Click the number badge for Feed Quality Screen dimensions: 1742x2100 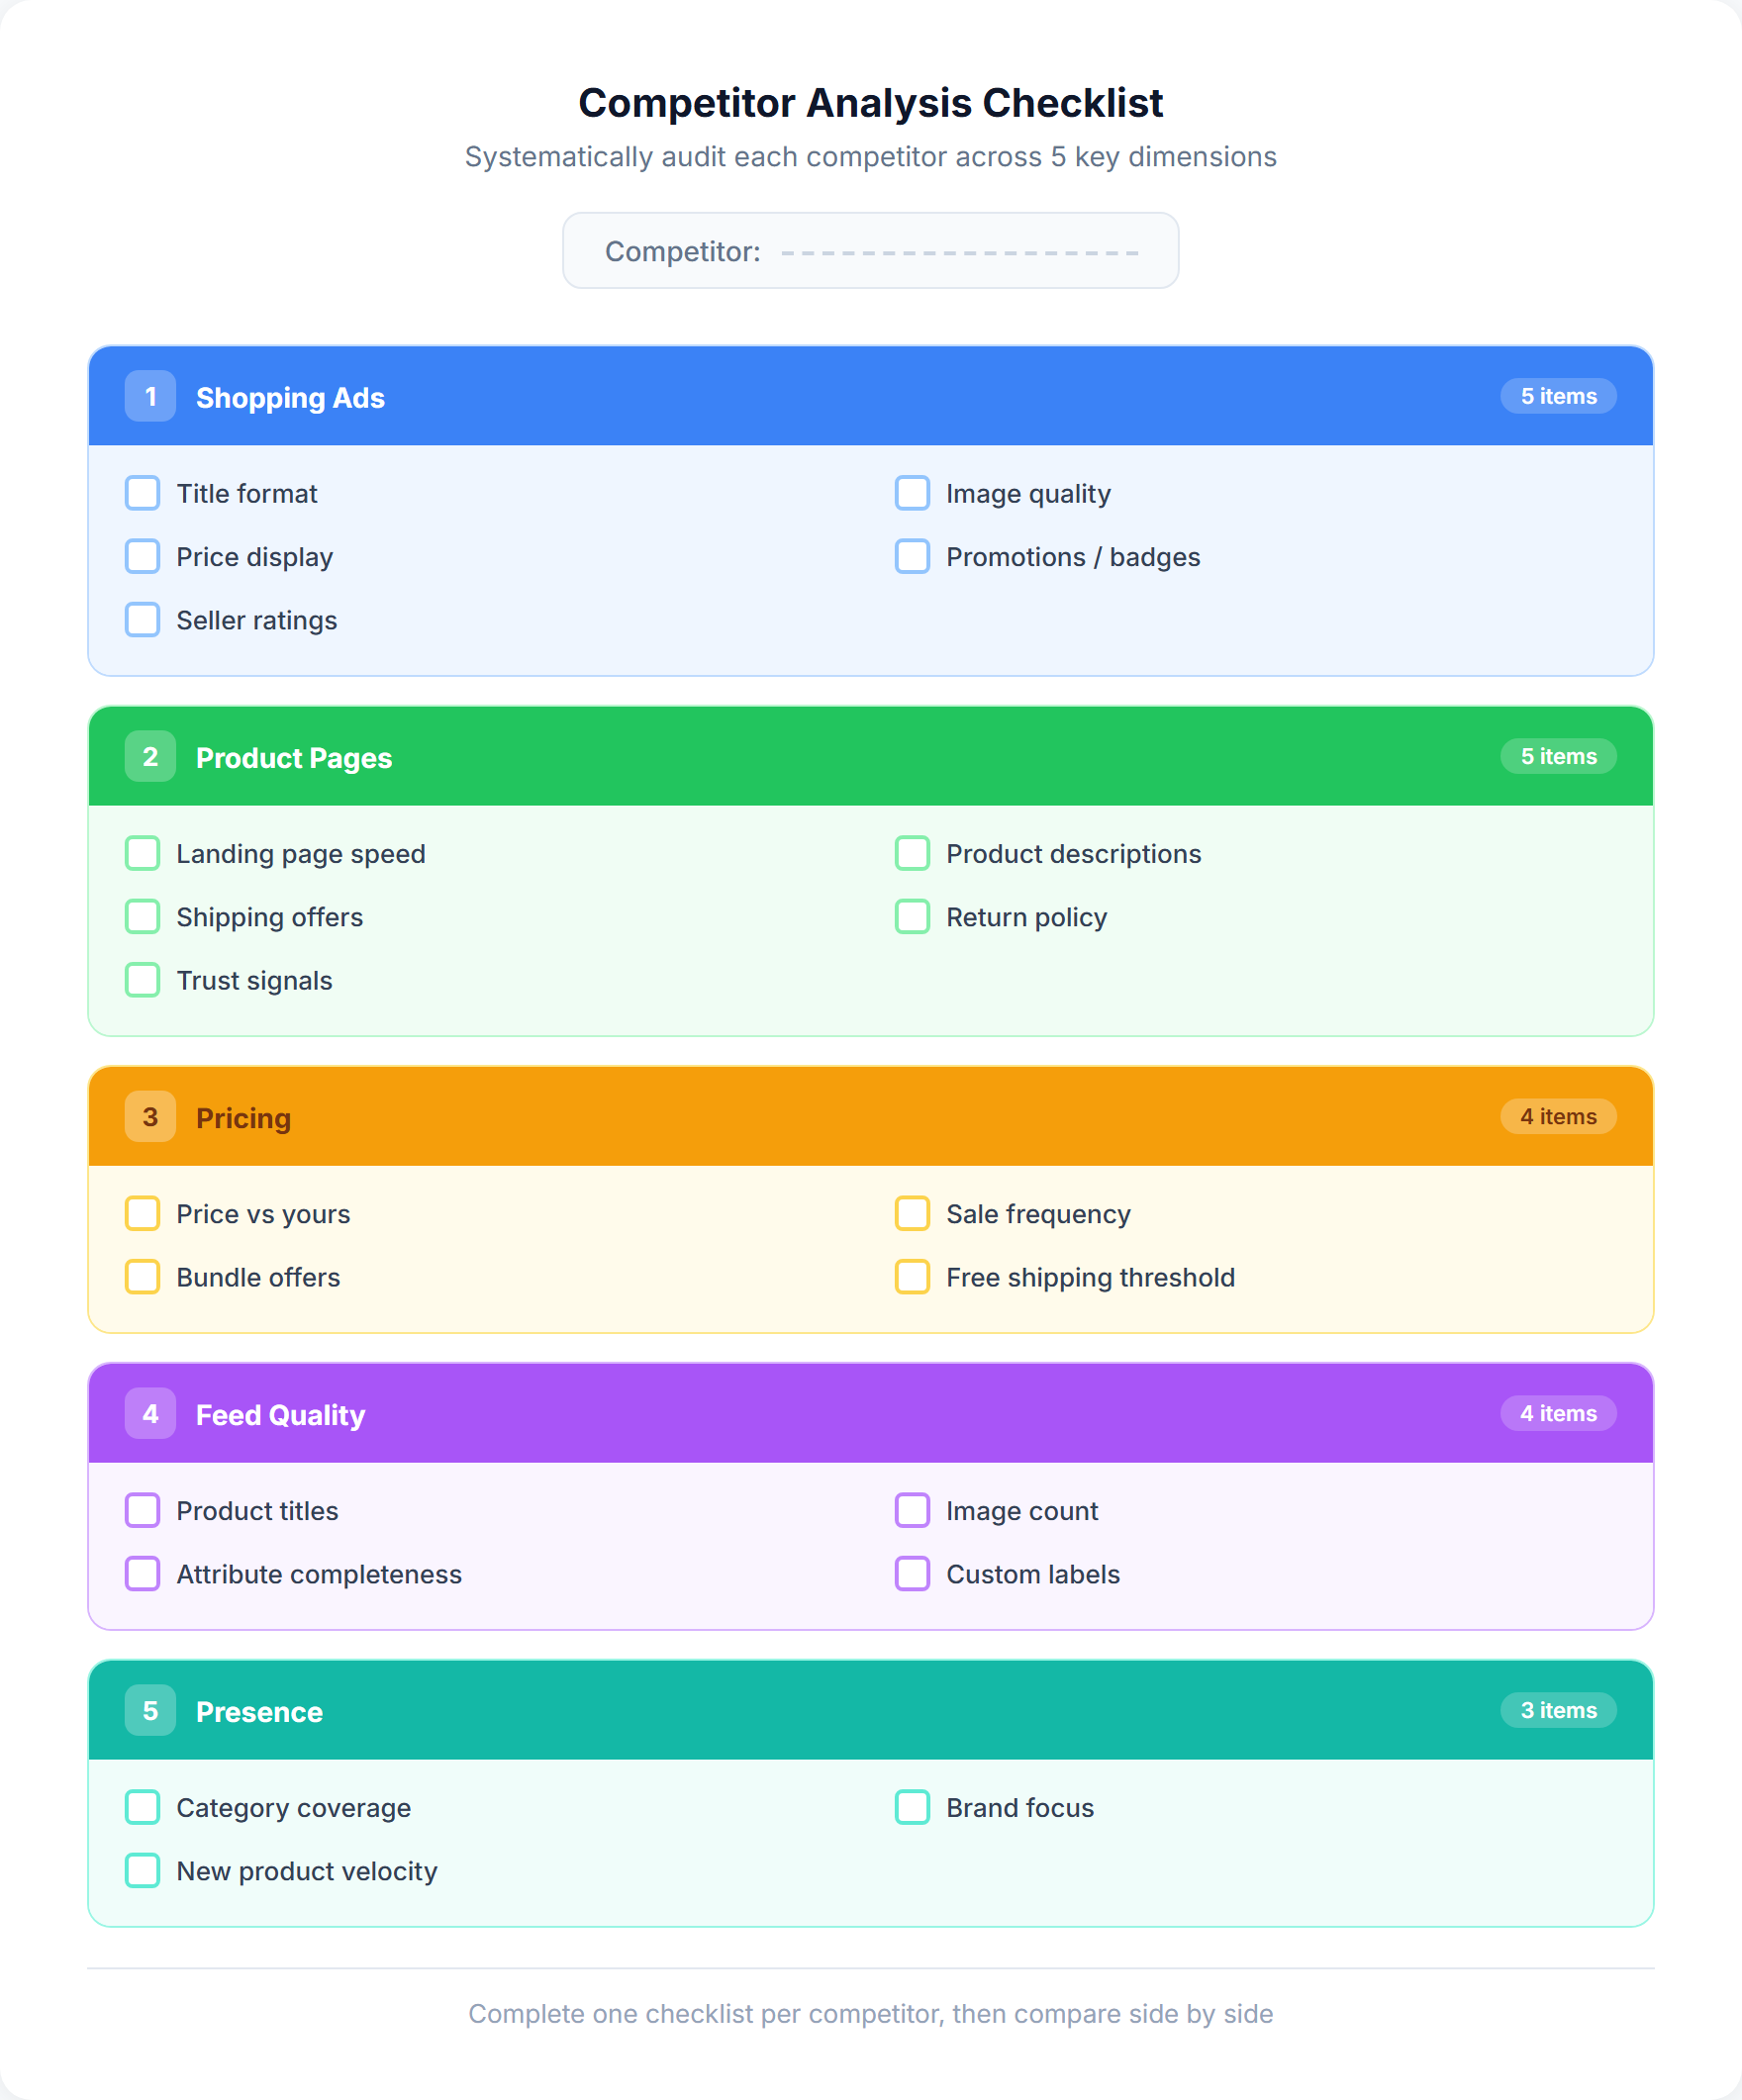(150, 1413)
